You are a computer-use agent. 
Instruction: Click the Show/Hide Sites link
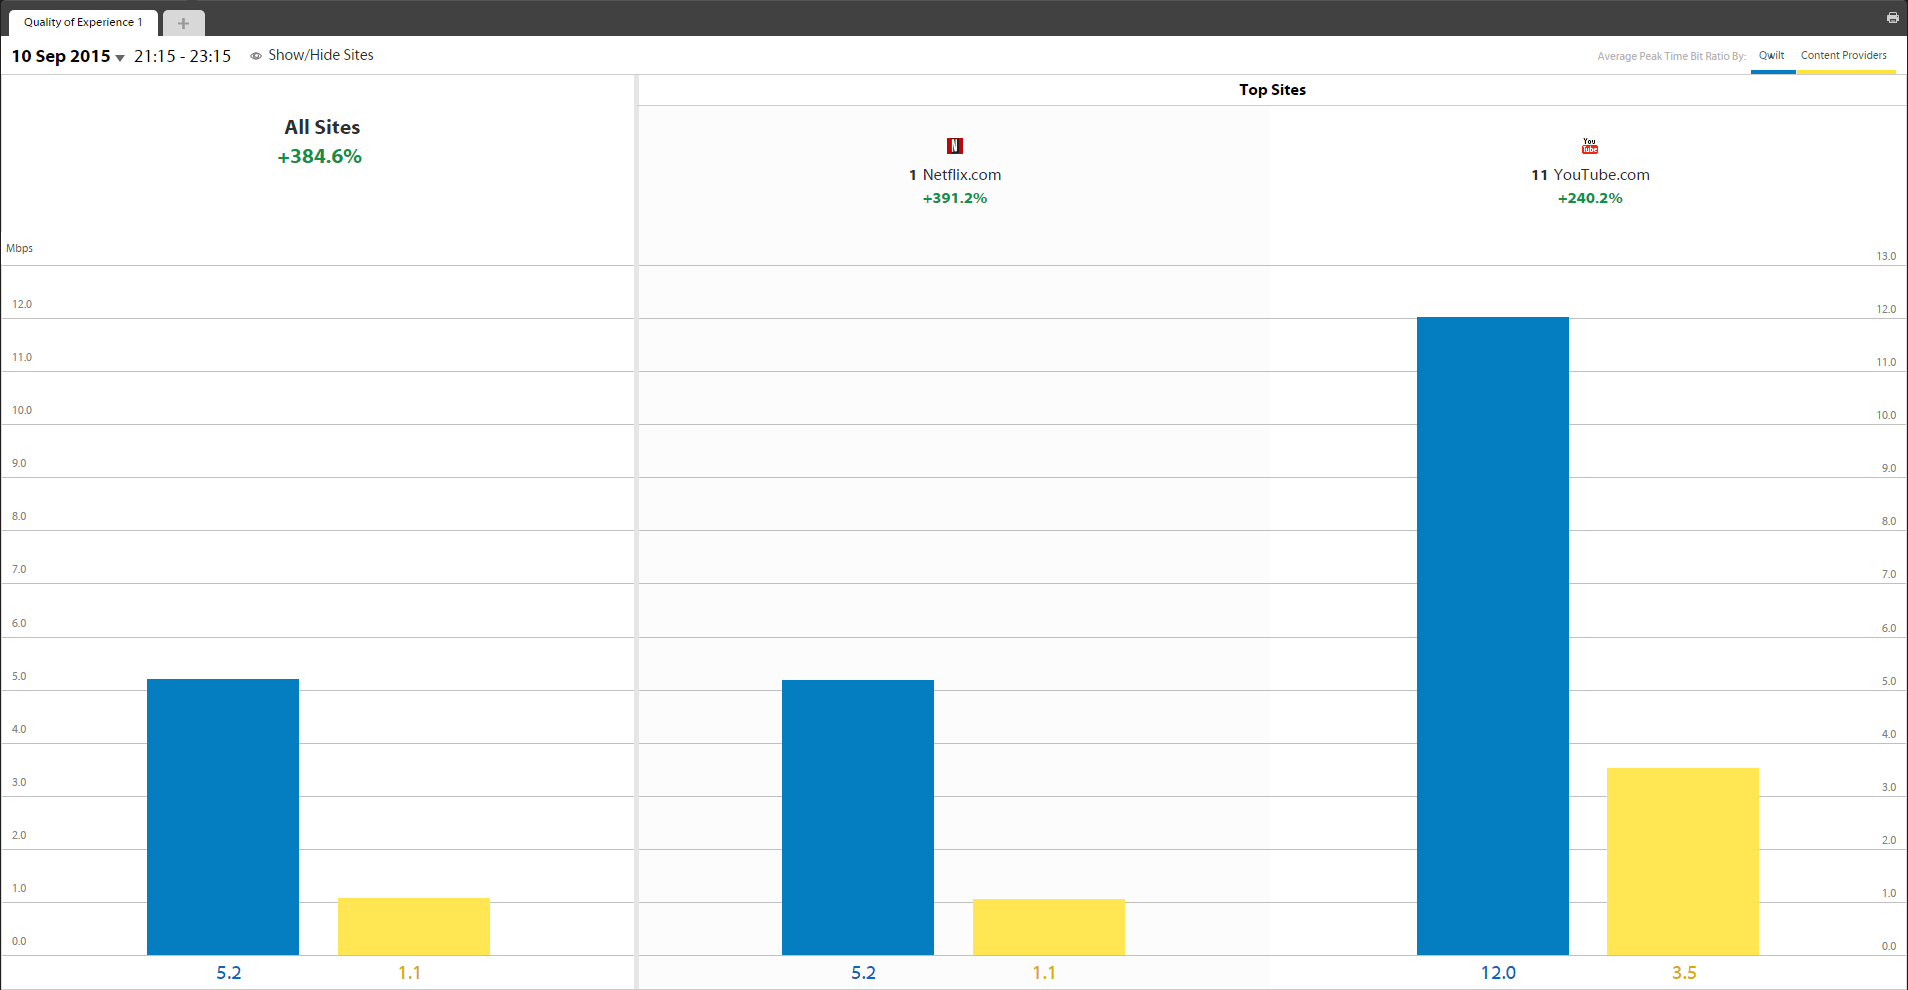[321, 55]
